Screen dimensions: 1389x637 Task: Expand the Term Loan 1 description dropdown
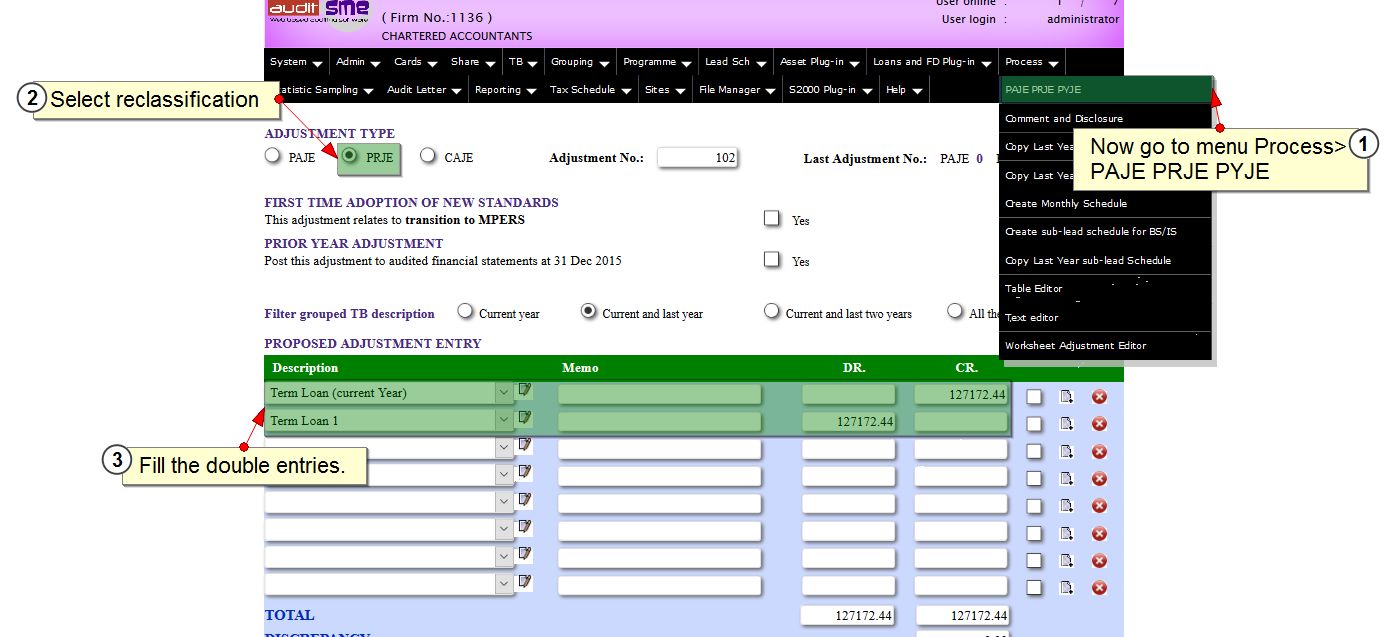pos(503,421)
